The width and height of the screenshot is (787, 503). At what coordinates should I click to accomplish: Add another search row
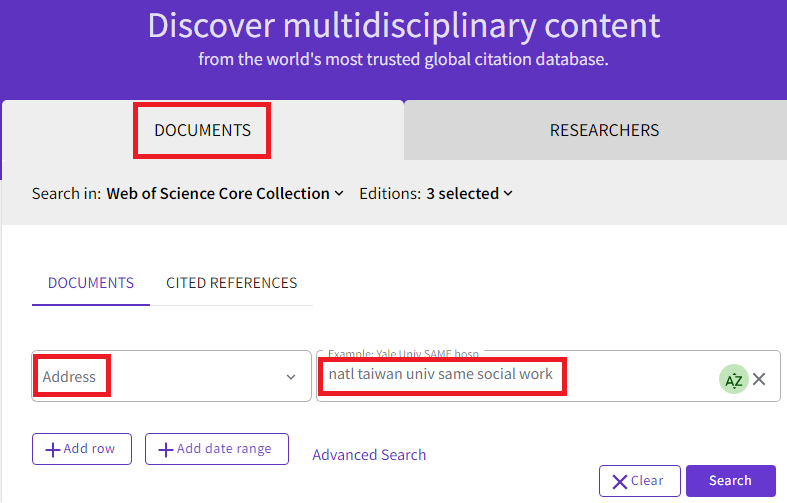(x=82, y=449)
